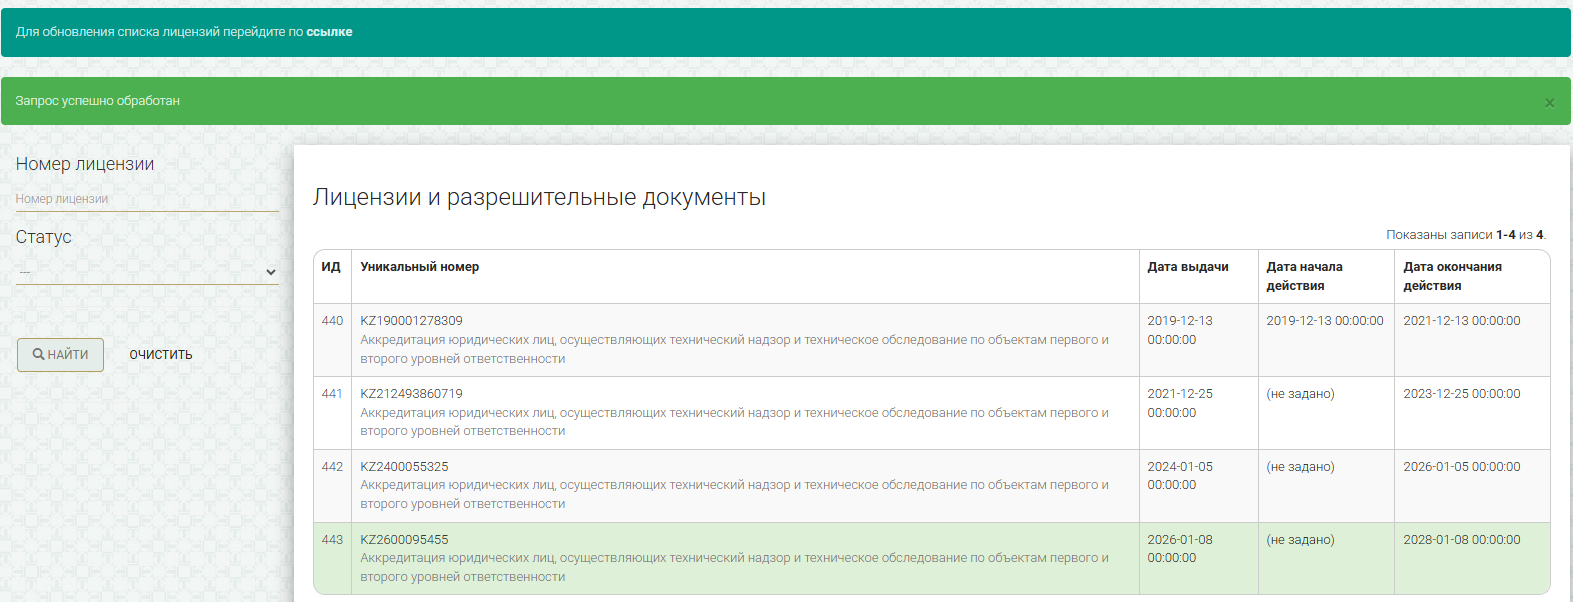Select license number KZ190001278309
The image size is (1573, 602).
point(411,321)
